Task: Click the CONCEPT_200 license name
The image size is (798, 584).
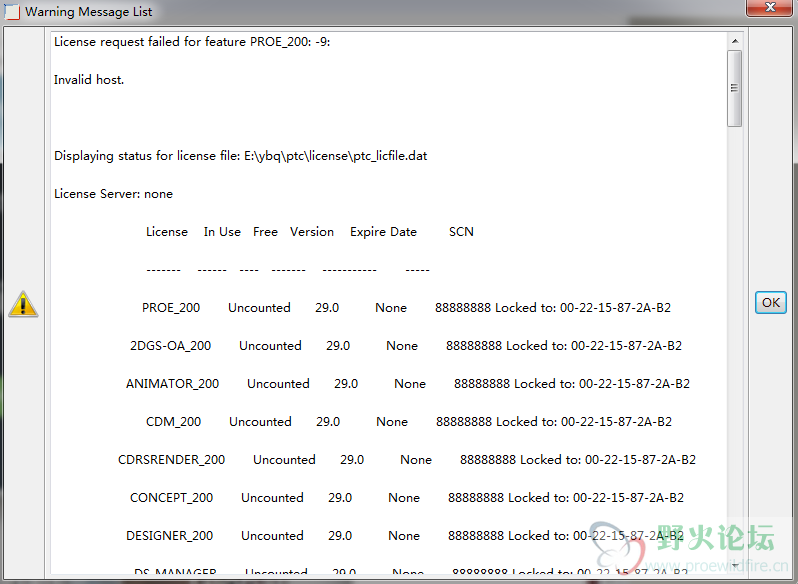Action: [x=172, y=498]
